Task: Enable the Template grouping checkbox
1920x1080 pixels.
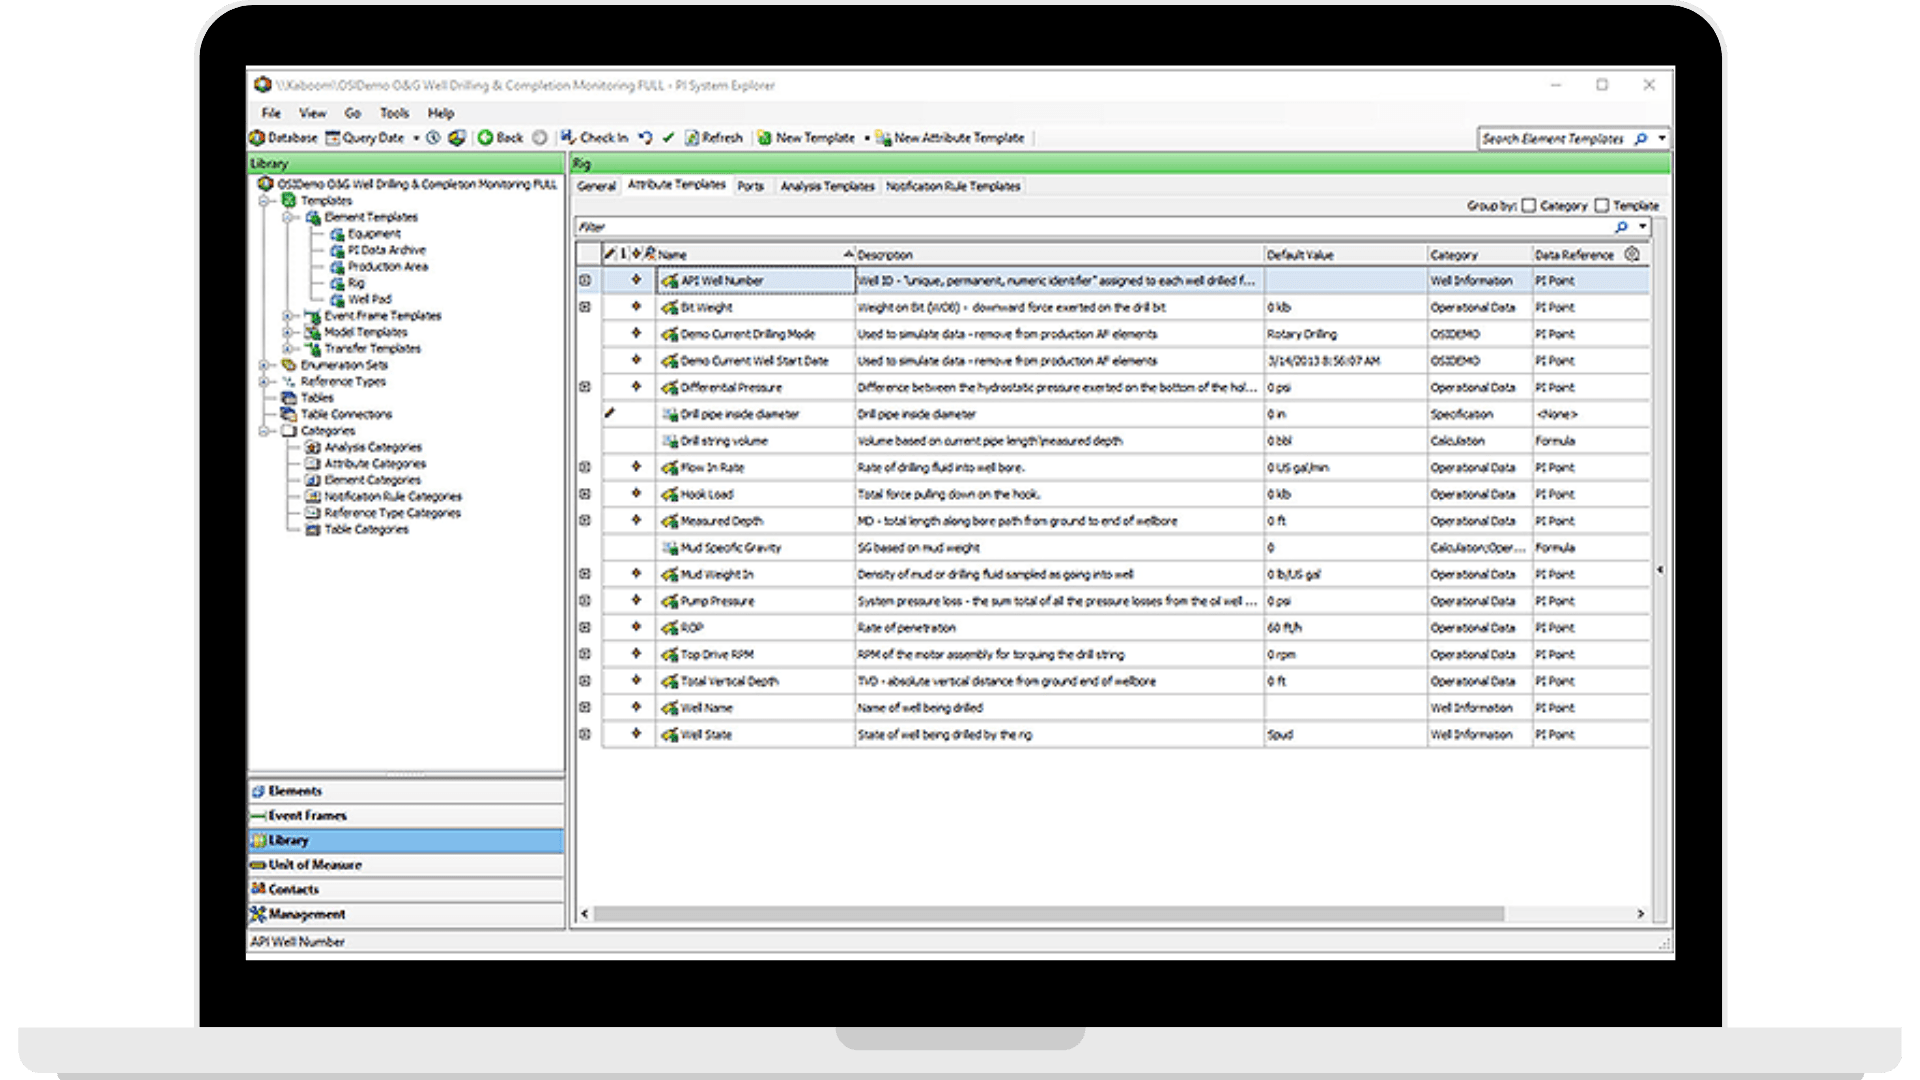Action: point(1603,205)
